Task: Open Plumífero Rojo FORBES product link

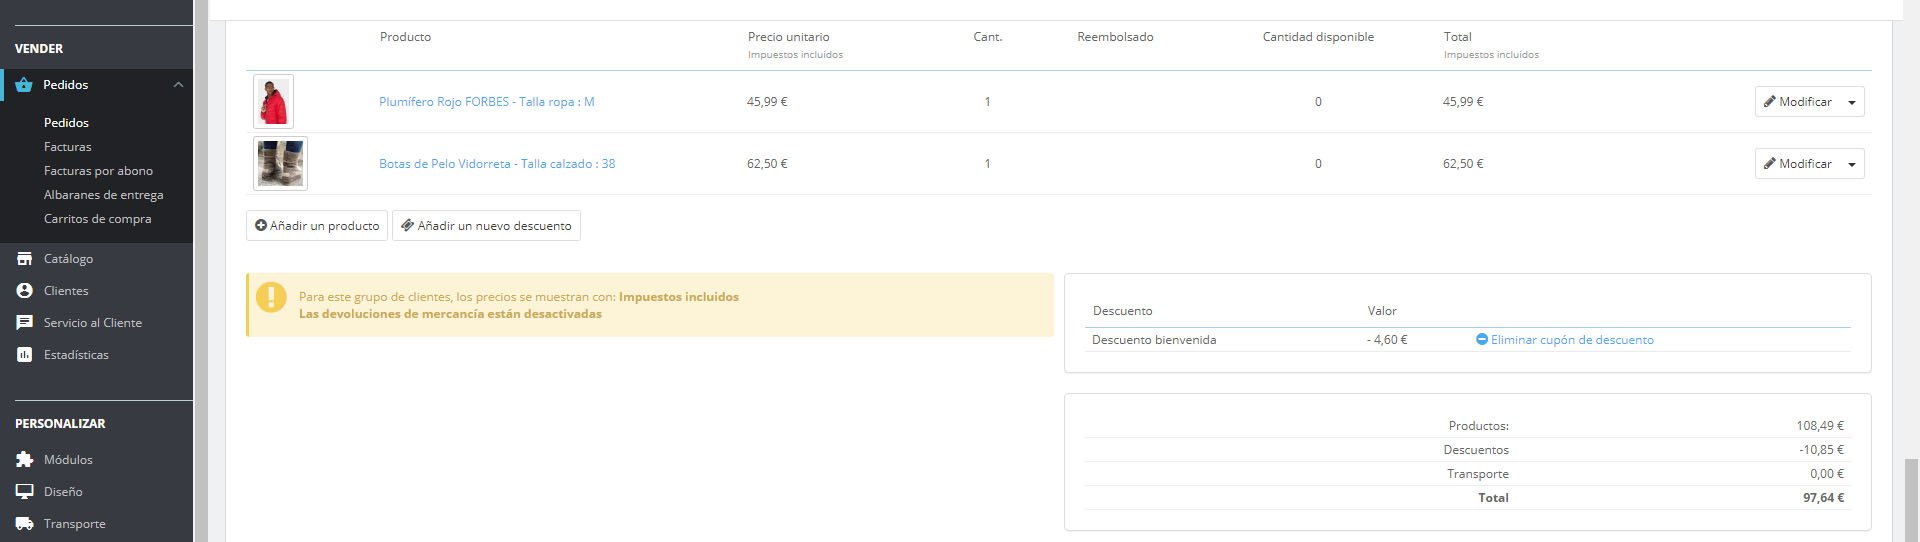Action: coord(486,102)
